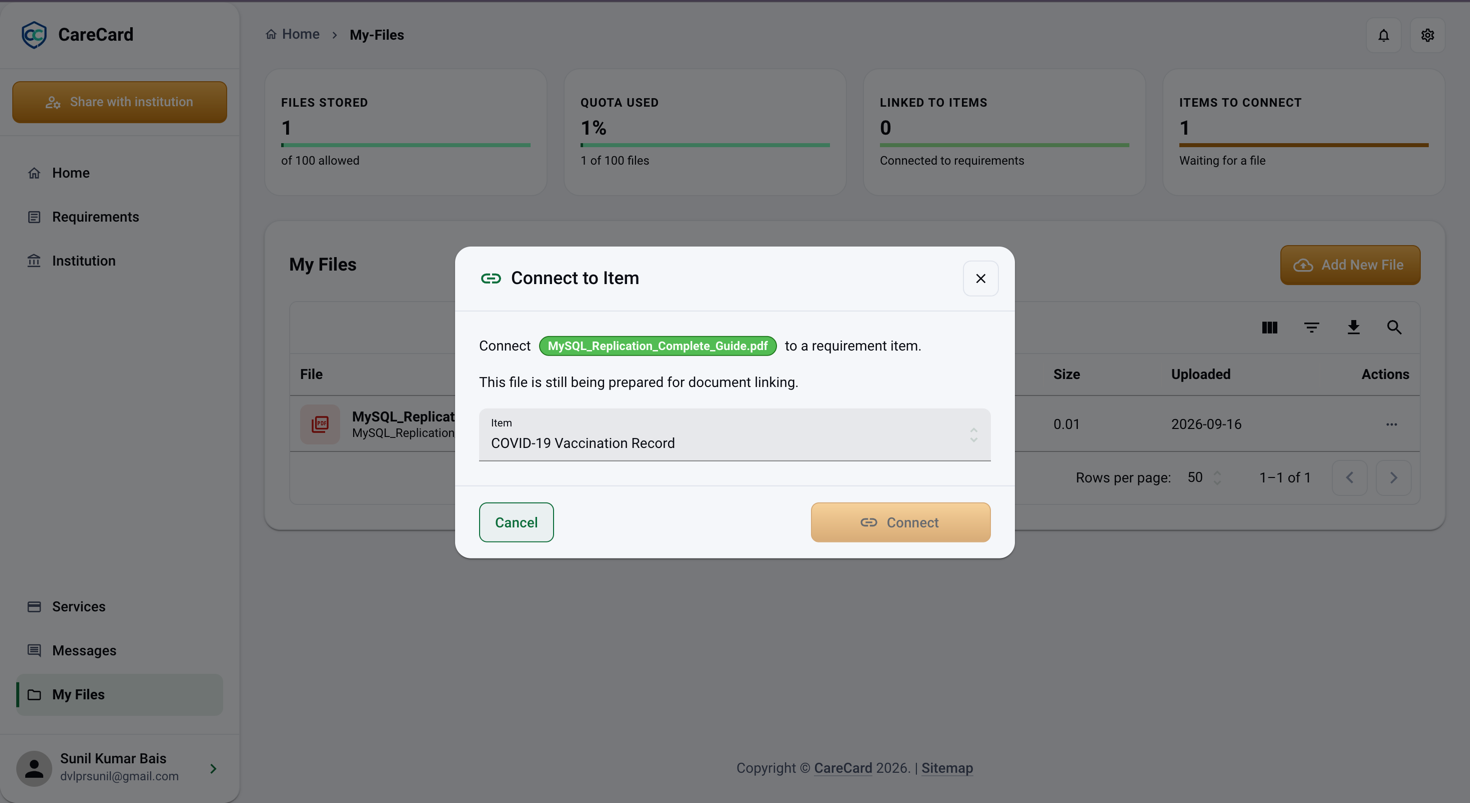The image size is (1470, 803).
Task: Open Messages in the sidebar
Action: pyautogui.click(x=120, y=651)
